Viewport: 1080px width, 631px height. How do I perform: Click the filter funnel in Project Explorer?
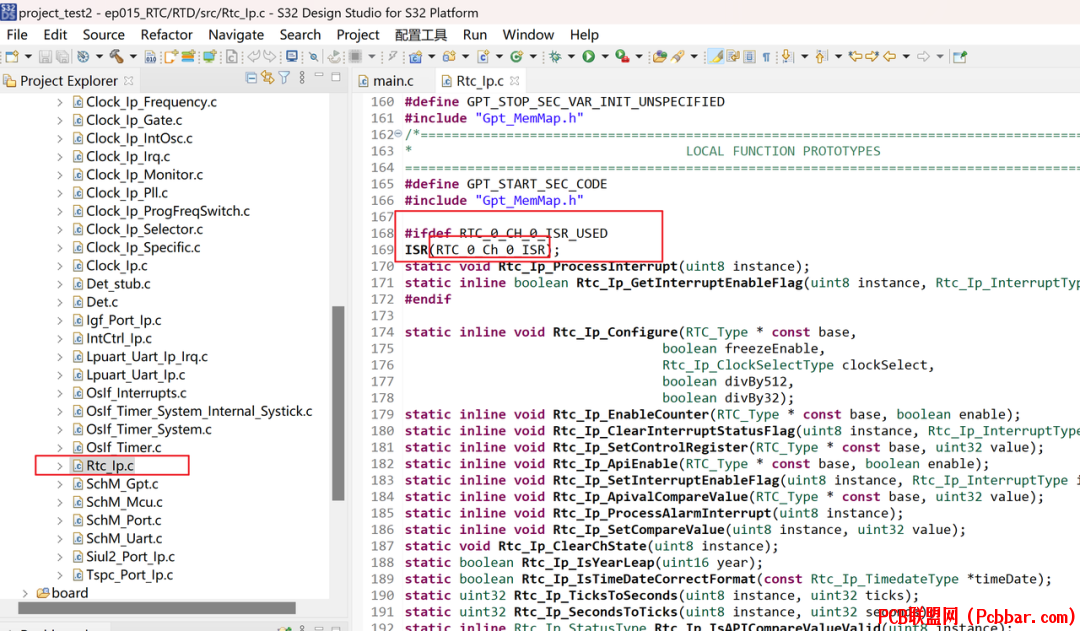click(x=284, y=79)
